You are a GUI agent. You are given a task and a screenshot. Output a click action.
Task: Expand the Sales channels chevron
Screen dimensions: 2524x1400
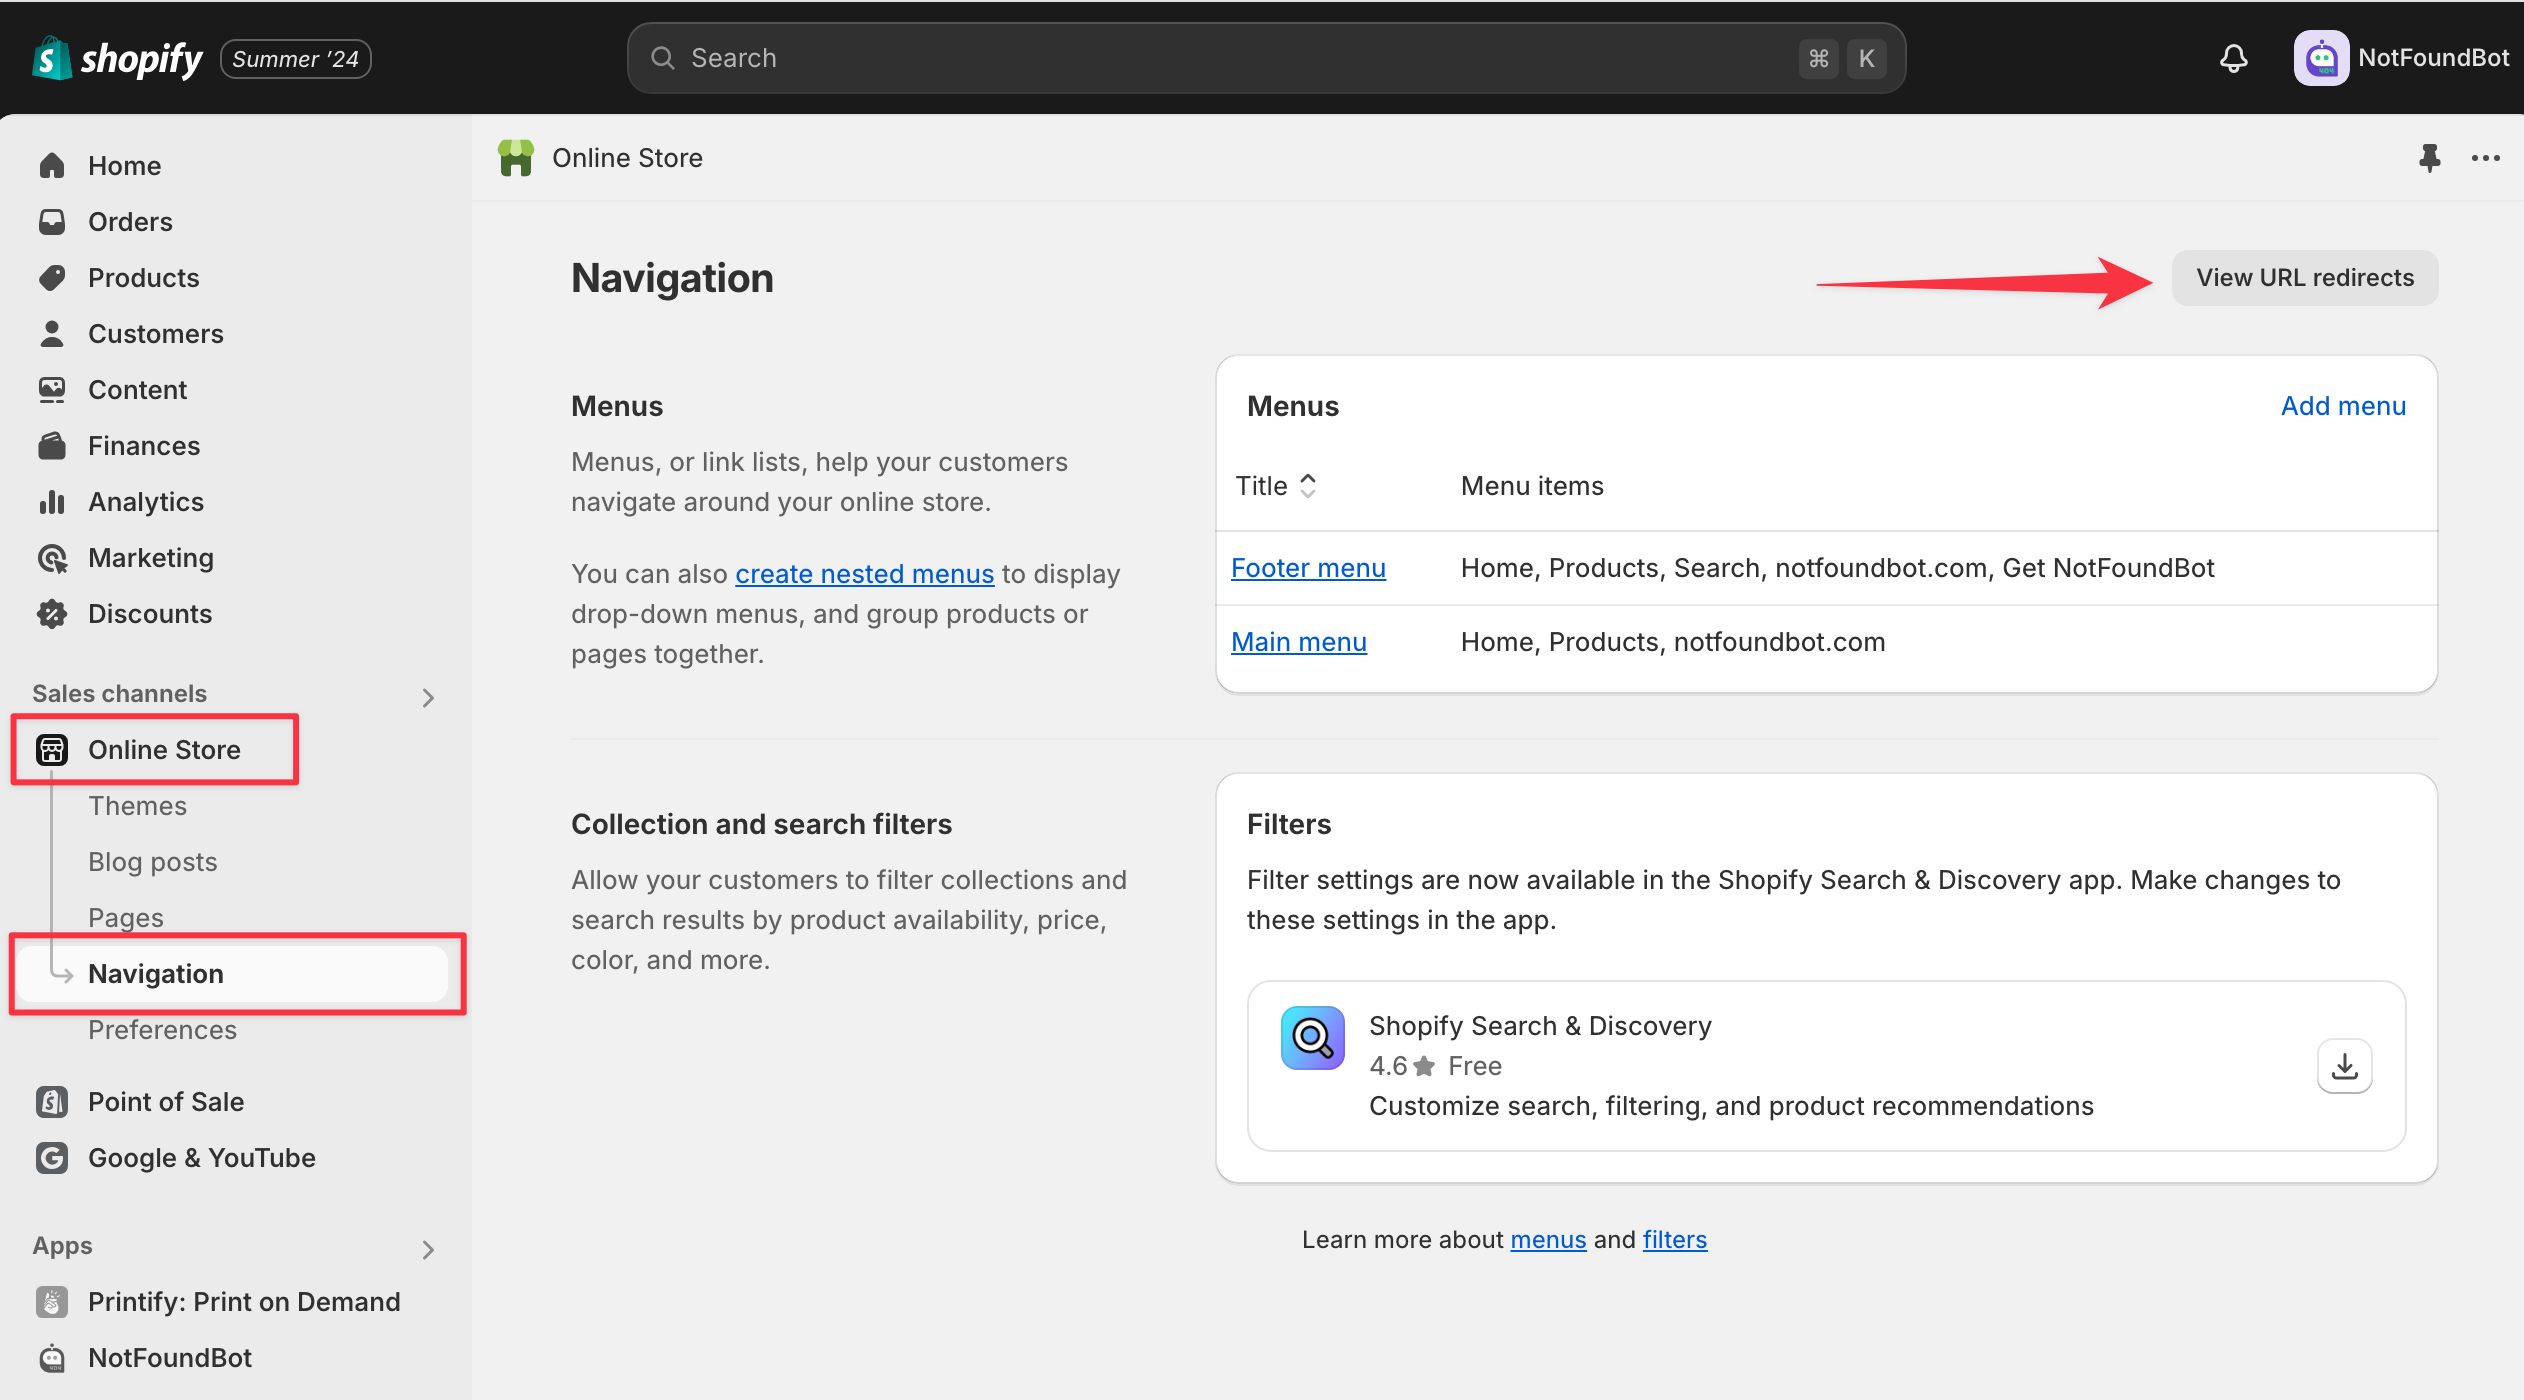428,697
